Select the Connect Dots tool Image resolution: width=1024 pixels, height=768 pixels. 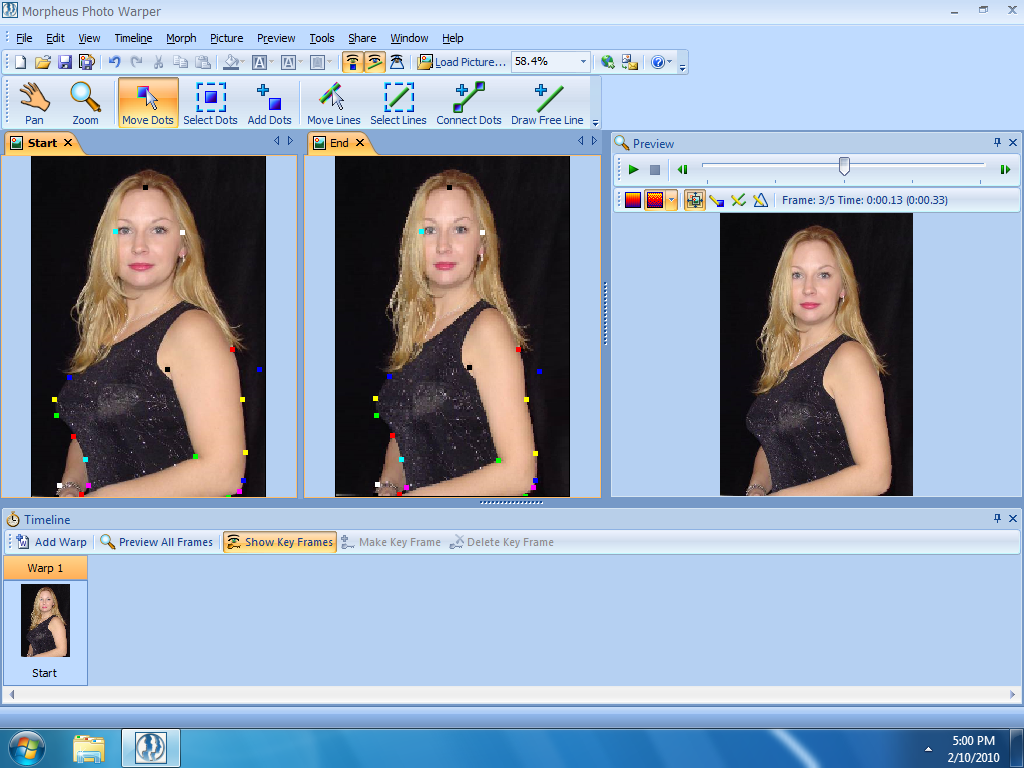pyautogui.click(x=469, y=103)
